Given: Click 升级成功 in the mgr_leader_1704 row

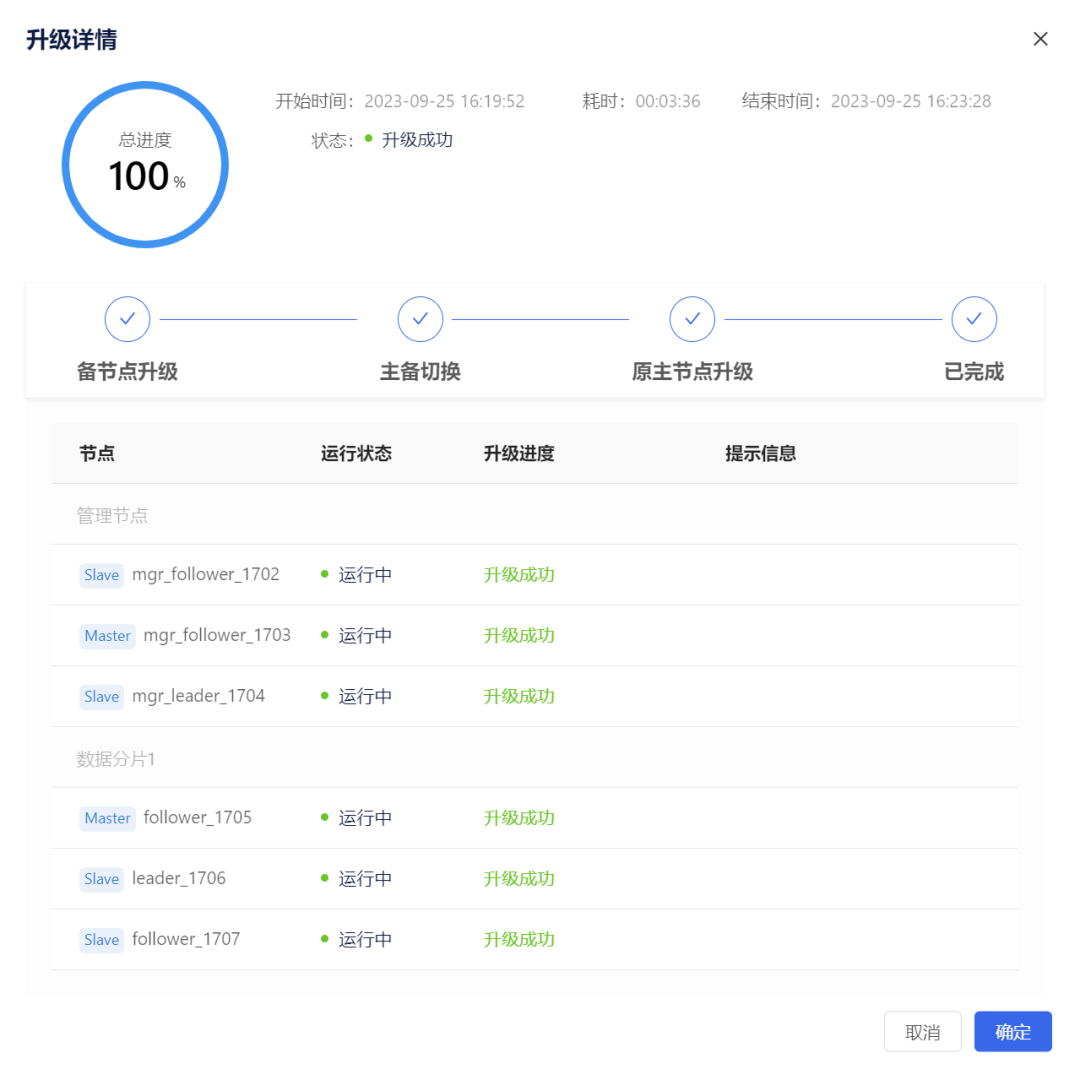Looking at the screenshot, I should [x=519, y=696].
